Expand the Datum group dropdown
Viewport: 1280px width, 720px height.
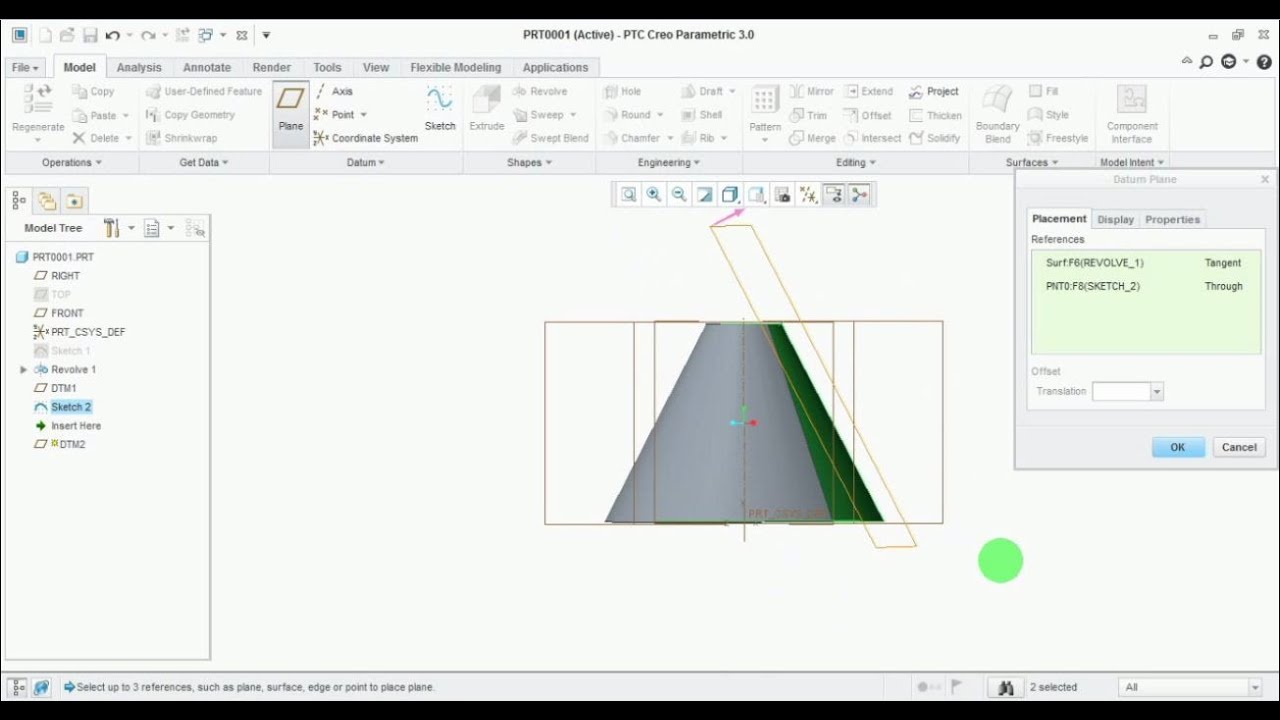[366, 162]
